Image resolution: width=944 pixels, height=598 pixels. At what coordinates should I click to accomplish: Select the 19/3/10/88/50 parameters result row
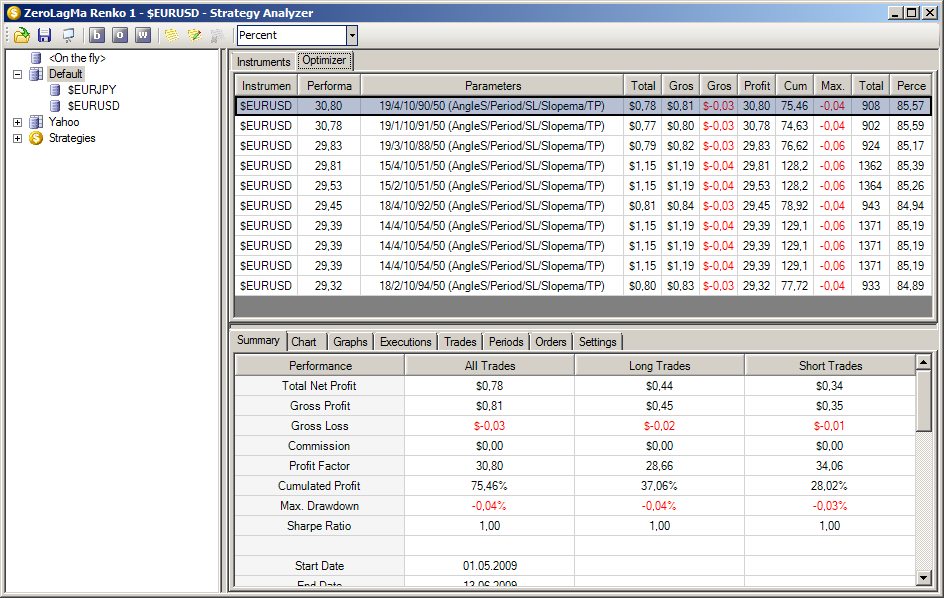point(583,146)
